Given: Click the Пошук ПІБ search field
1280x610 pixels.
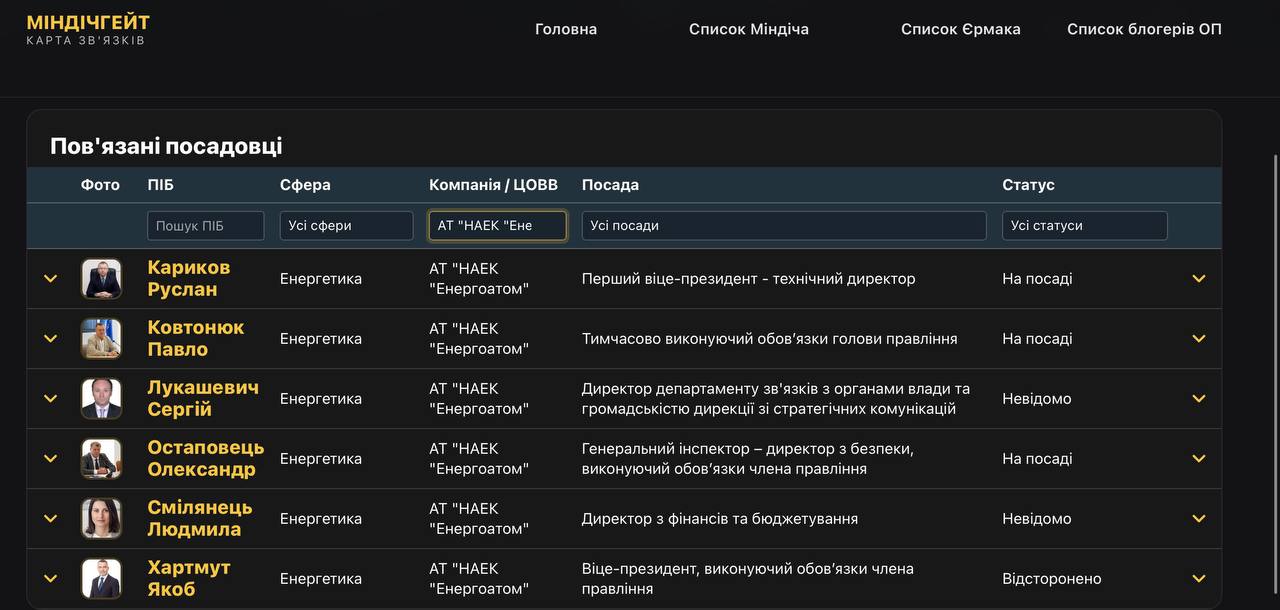Looking at the screenshot, I should coord(206,225).
